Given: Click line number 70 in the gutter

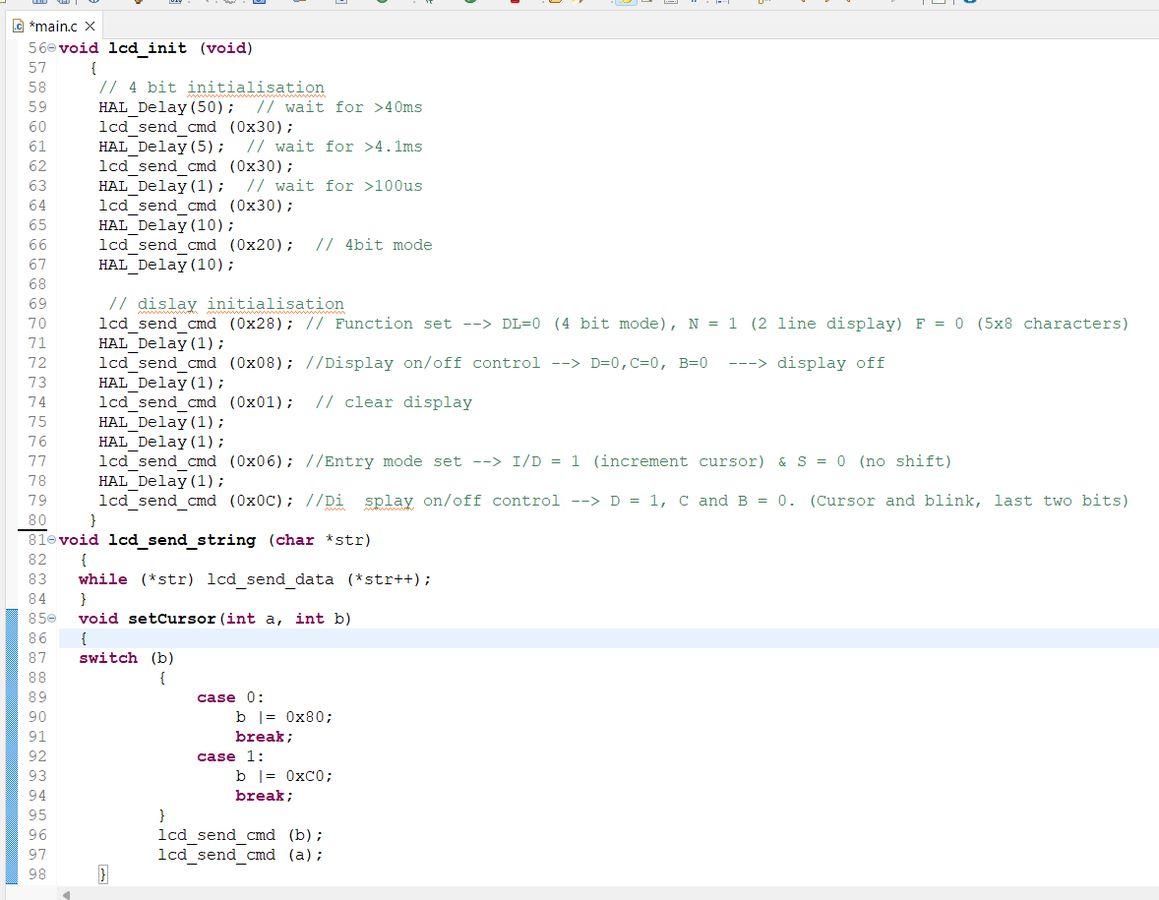Looking at the screenshot, I should (37, 323).
